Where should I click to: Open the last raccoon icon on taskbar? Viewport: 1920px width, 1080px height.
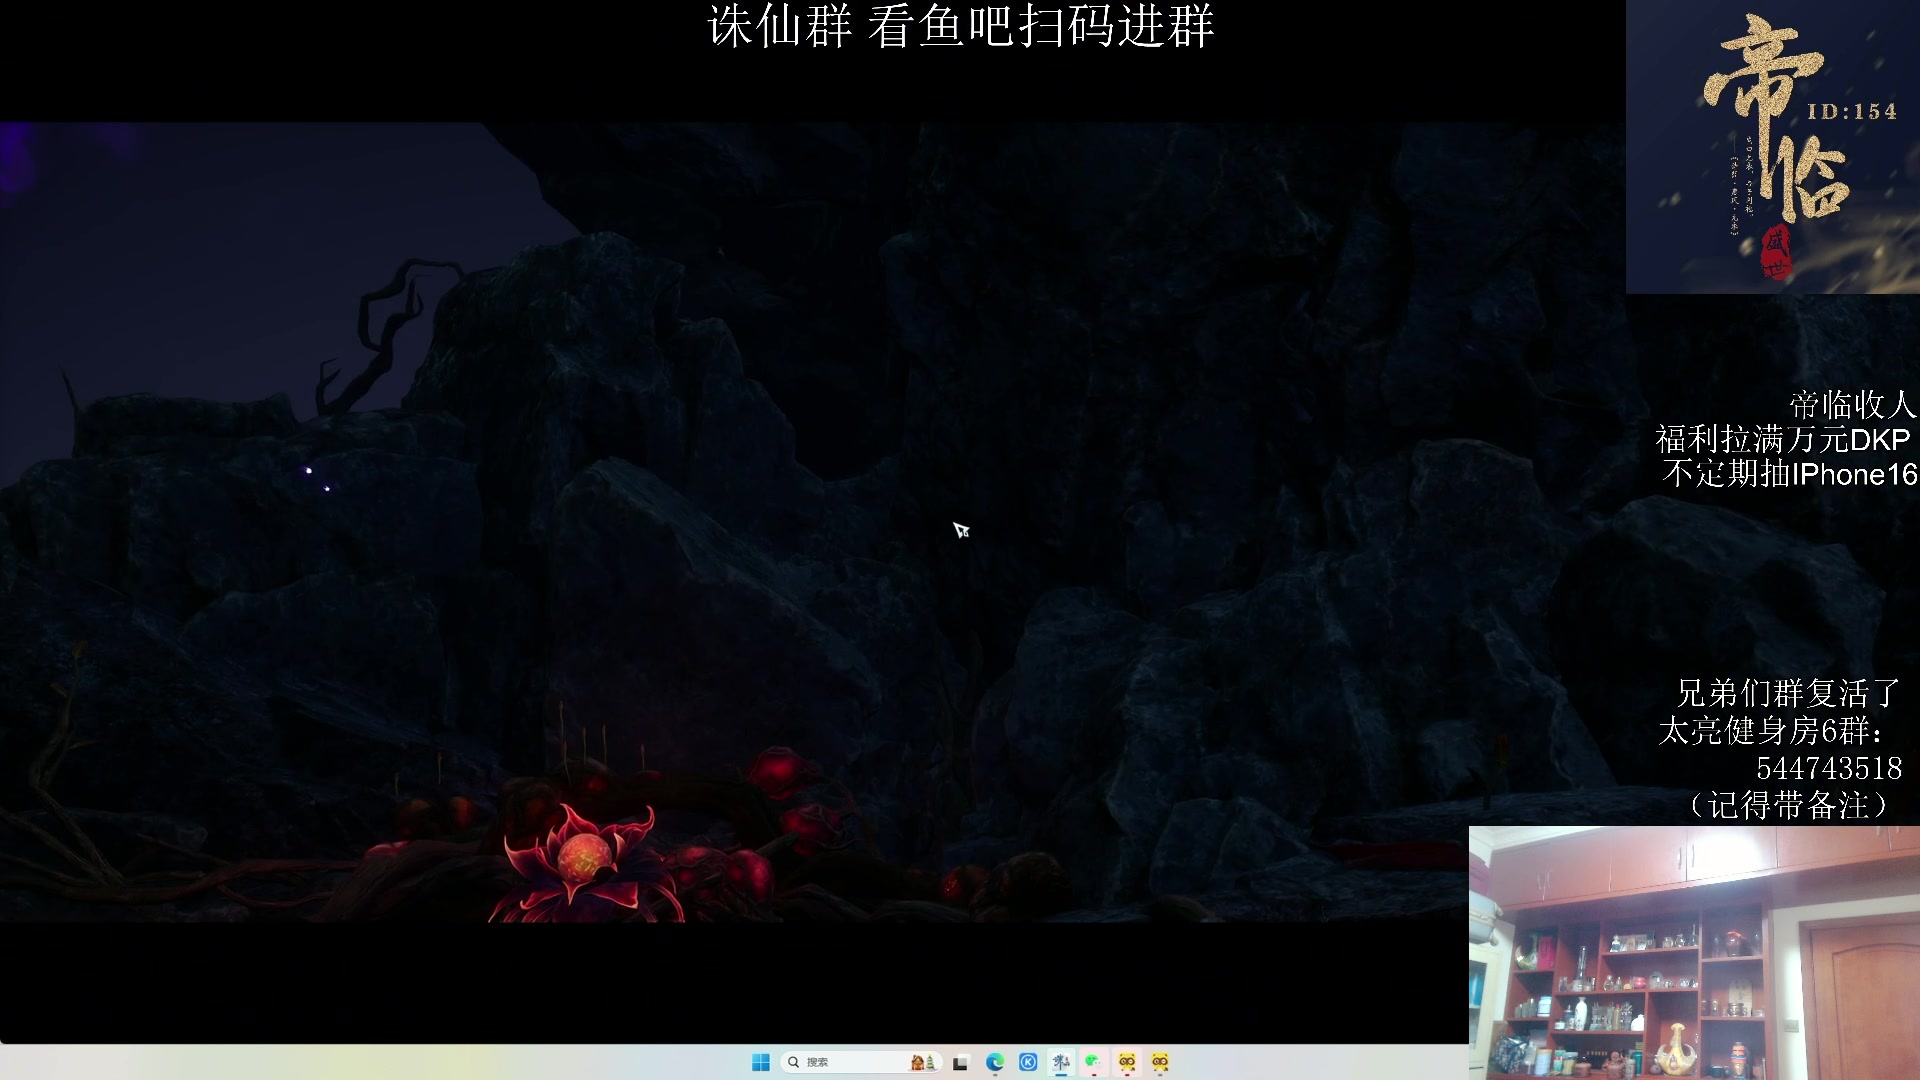point(1160,1062)
